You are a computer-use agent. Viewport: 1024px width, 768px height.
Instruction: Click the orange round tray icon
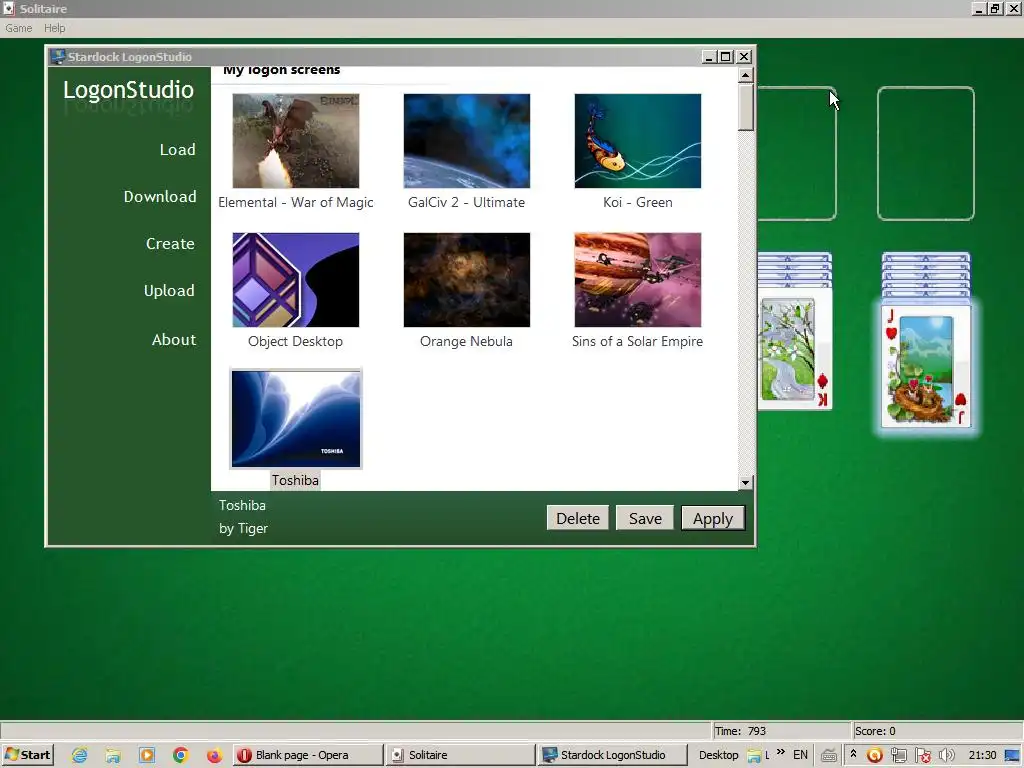pyautogui.click(x=874, y=756)
